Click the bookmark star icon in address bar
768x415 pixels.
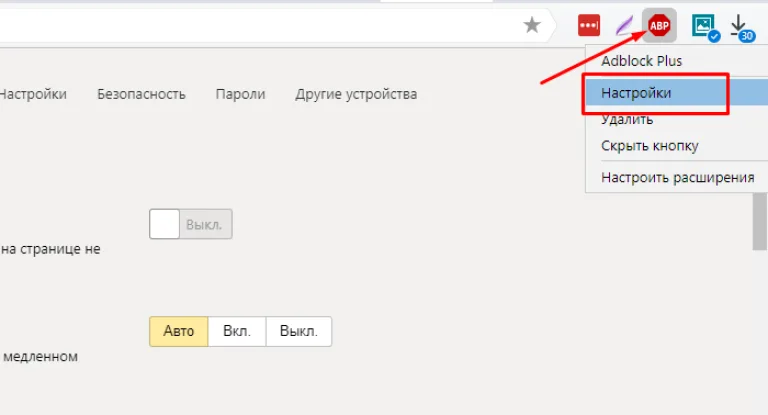(531, 25)
